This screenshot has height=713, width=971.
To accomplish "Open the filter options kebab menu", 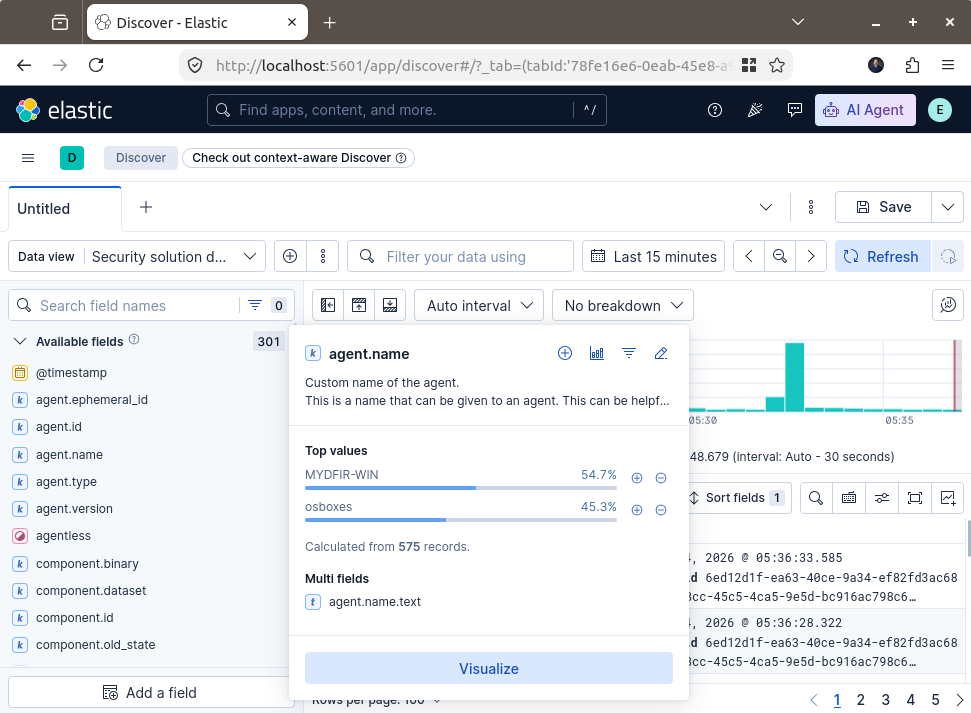I will pos(323,256).
